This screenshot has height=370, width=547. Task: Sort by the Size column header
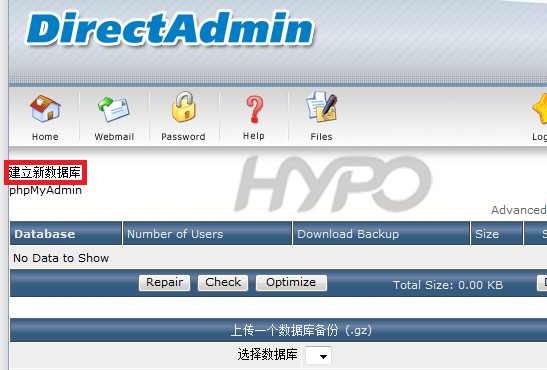(x=496, y=234)
